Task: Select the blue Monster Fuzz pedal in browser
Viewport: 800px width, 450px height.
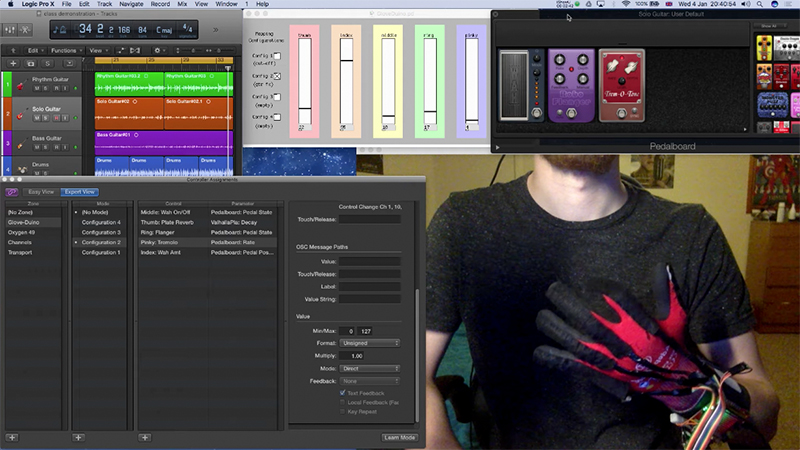Action: (x=772, y=105)
